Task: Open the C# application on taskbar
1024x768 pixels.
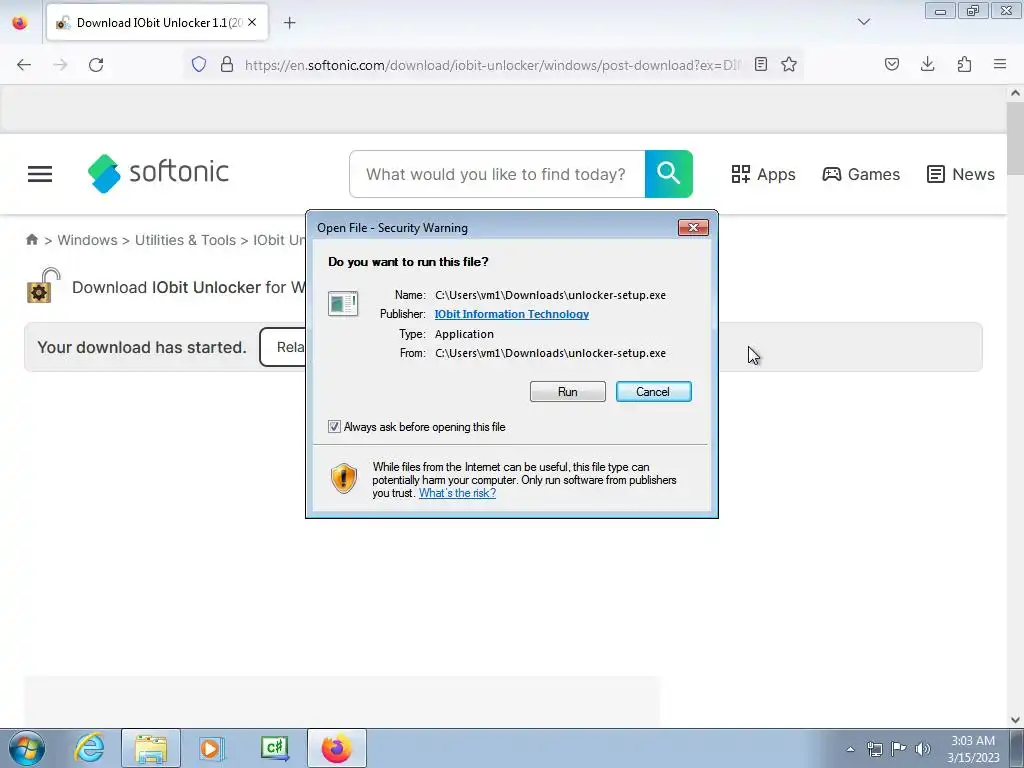Action: coord(274,748)
